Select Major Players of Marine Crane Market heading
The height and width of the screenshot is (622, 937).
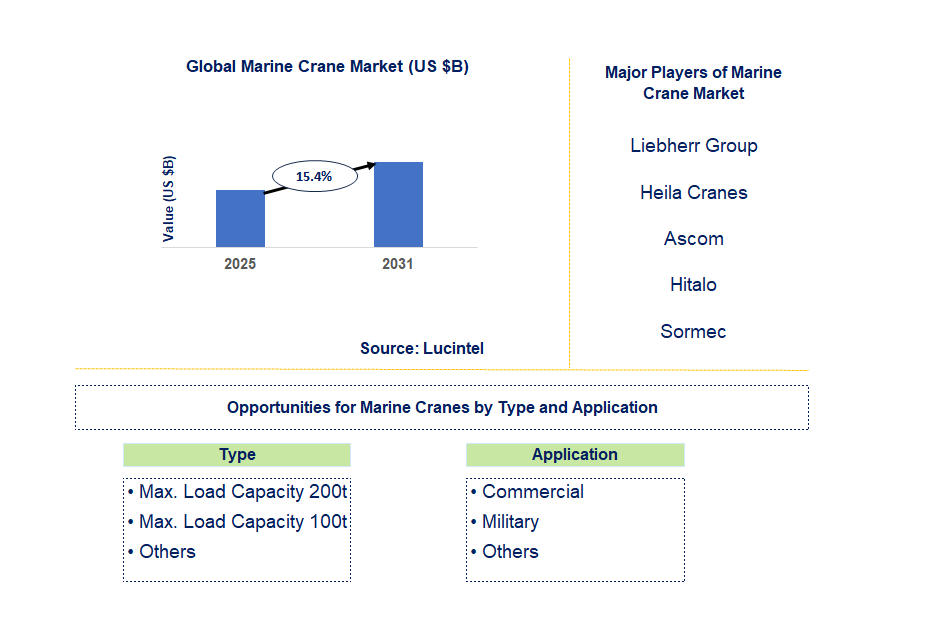(693, 82)
